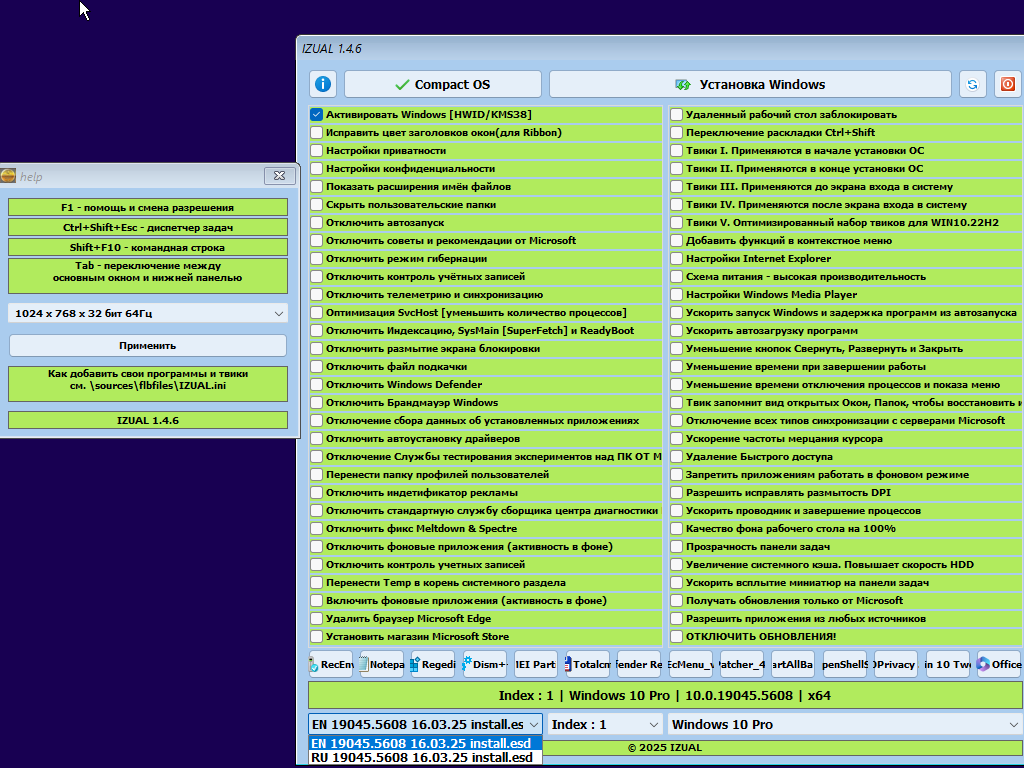Check Показать расширения имён файлов
1024x768 pixels.
coord(317,187)
